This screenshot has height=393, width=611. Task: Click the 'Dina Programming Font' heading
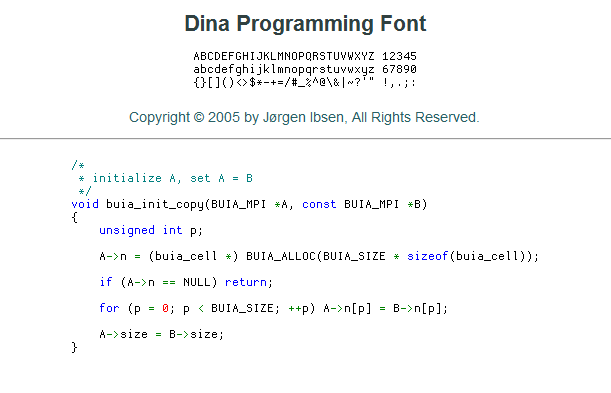(x=305, y=24)
